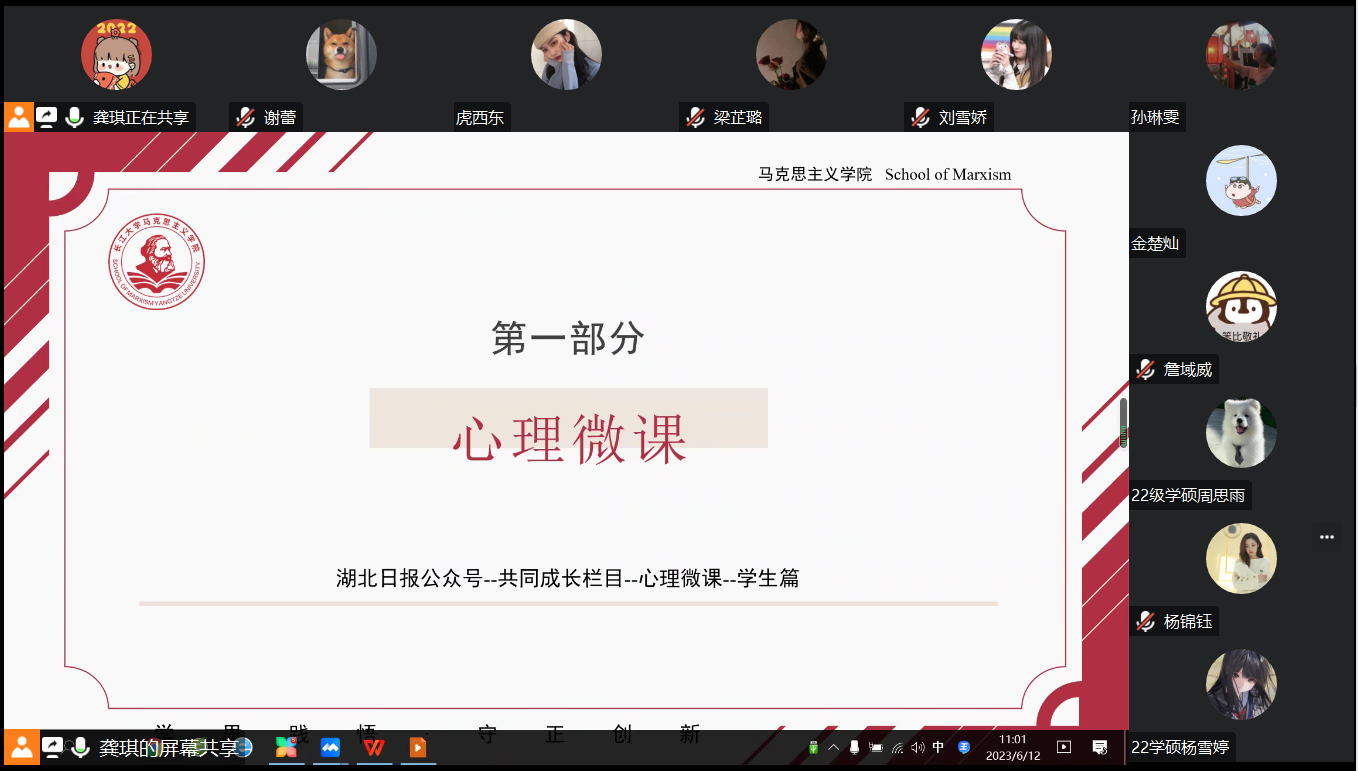The height and width of the screenshot is (771, 1358).
Task: Click the WPS Office icon in taskbar
Action: (x=374, y=747)
